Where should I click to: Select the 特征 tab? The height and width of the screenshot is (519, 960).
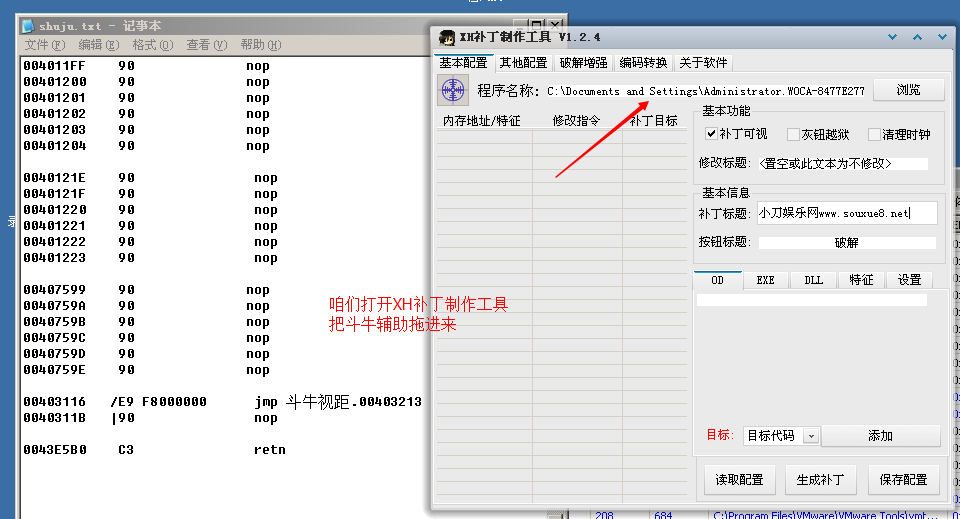[861, 280]
